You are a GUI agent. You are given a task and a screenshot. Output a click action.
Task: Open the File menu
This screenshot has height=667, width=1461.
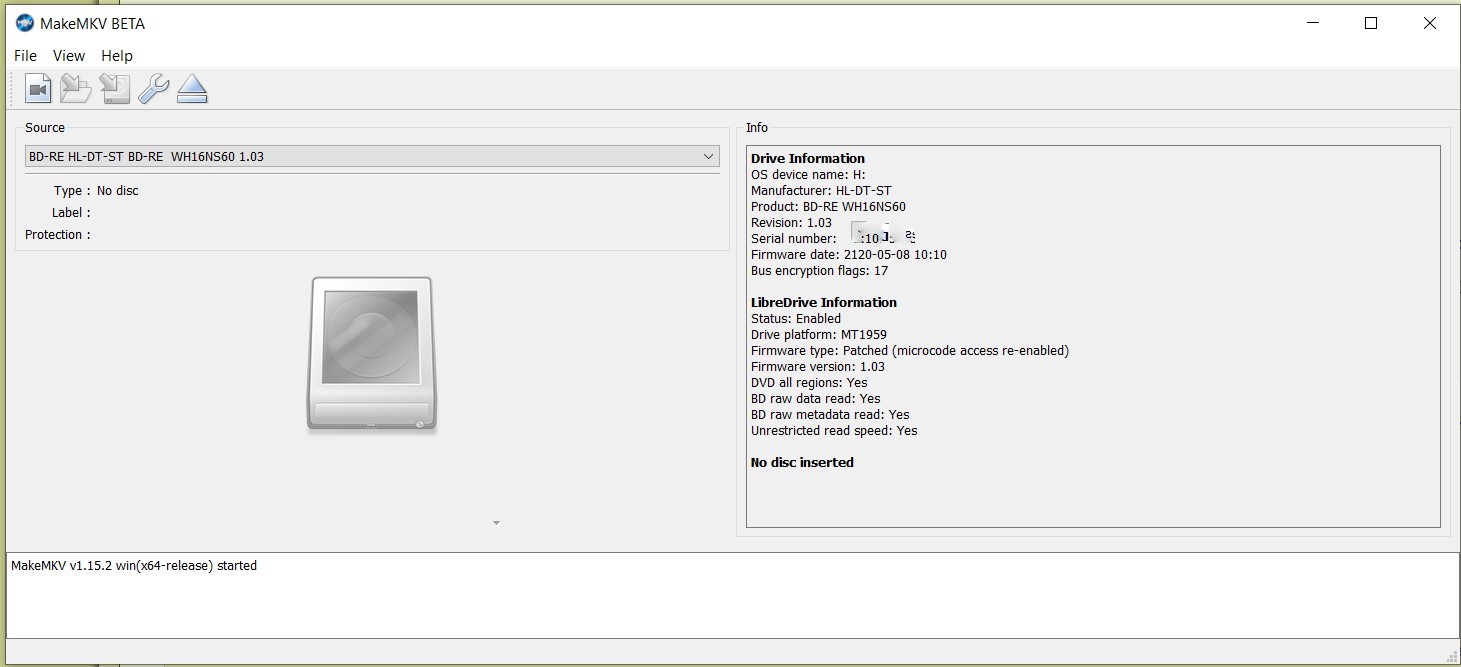coord(25,56)
